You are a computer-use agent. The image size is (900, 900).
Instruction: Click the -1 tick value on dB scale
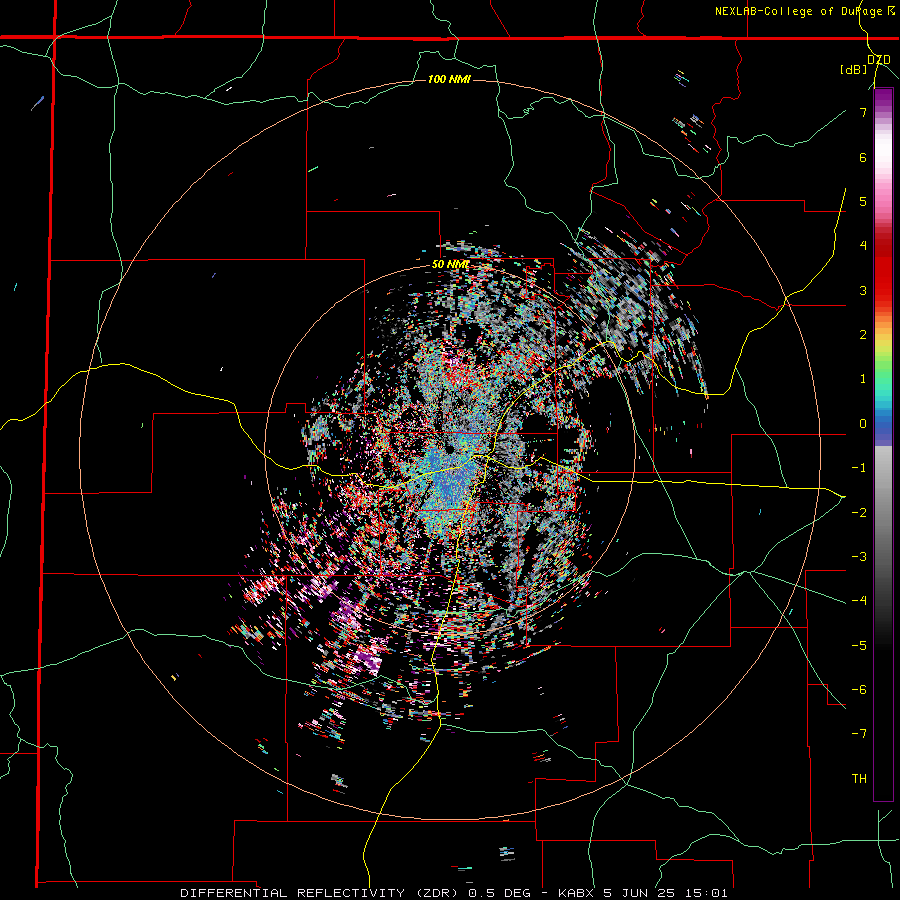[x=859, y=468]
